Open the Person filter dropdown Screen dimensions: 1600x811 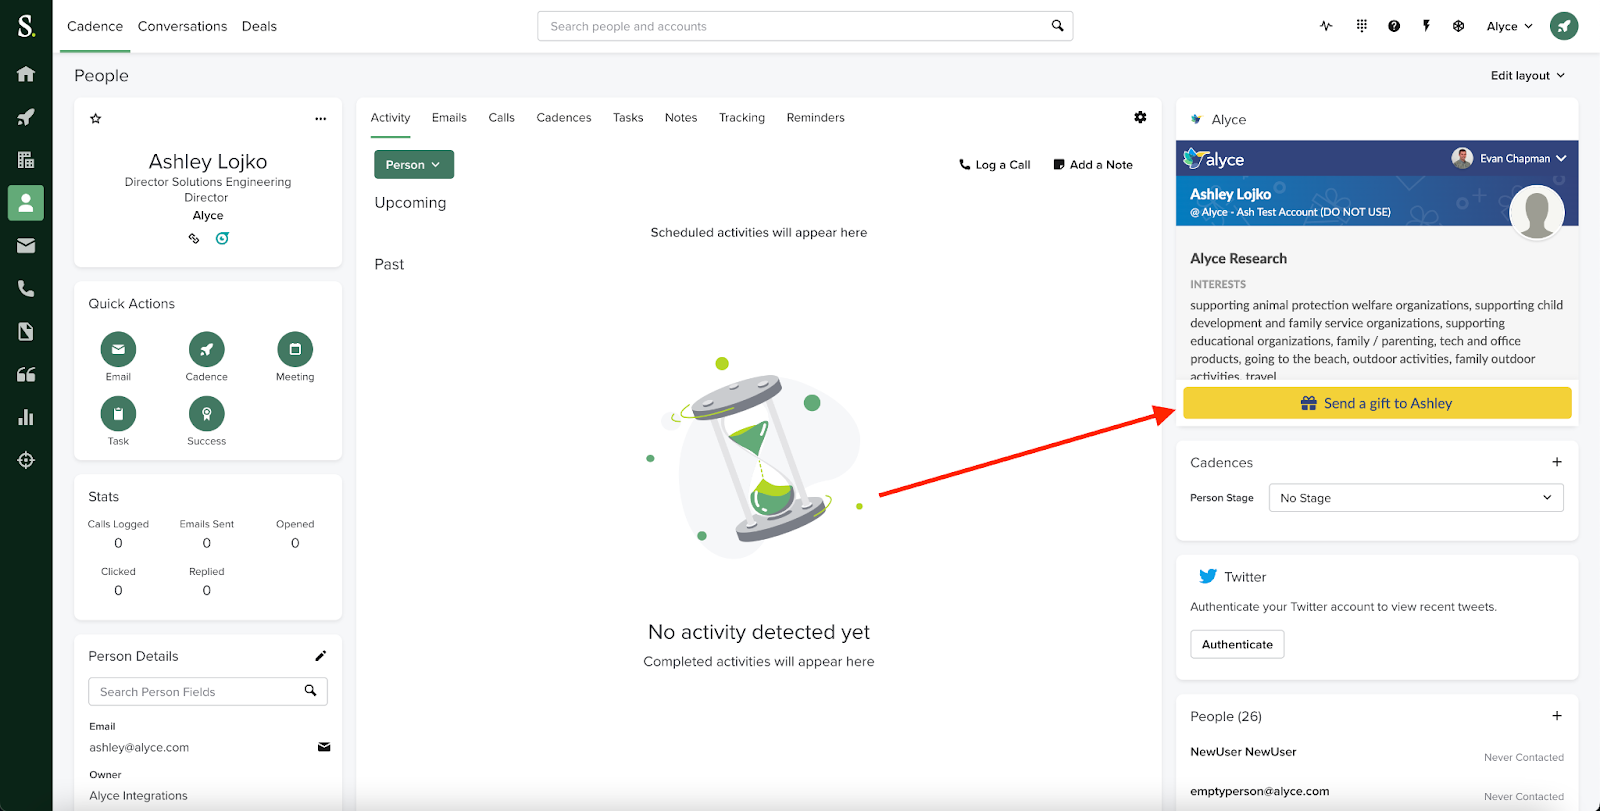(414, 165)
